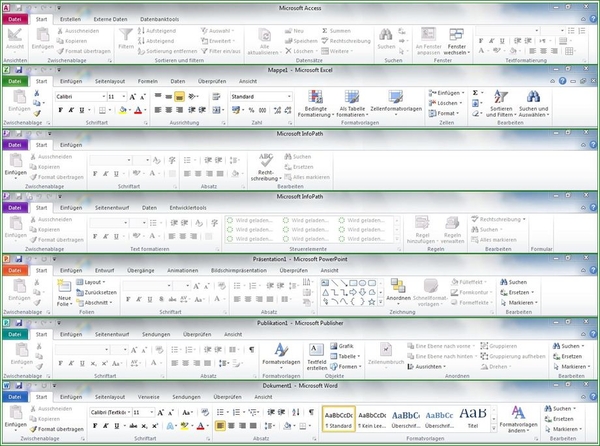Toggle left align in Word Absatz group
Image resolution: width=600 pixels, height=446 pixels.
[x=220, y=425]
